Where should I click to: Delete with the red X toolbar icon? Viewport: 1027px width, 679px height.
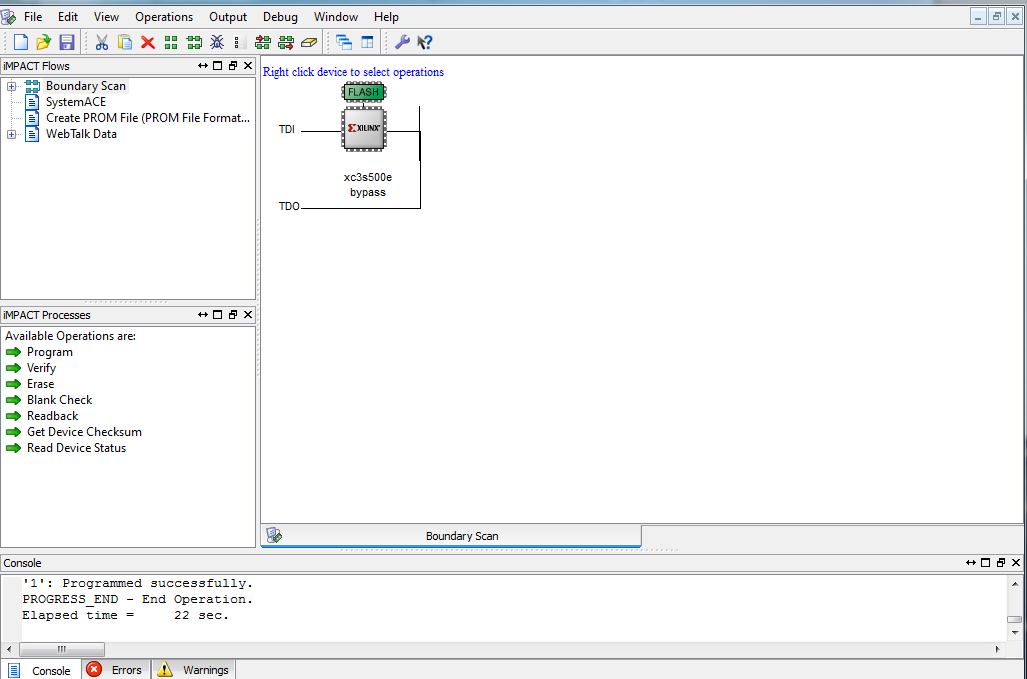click(148, 43)
